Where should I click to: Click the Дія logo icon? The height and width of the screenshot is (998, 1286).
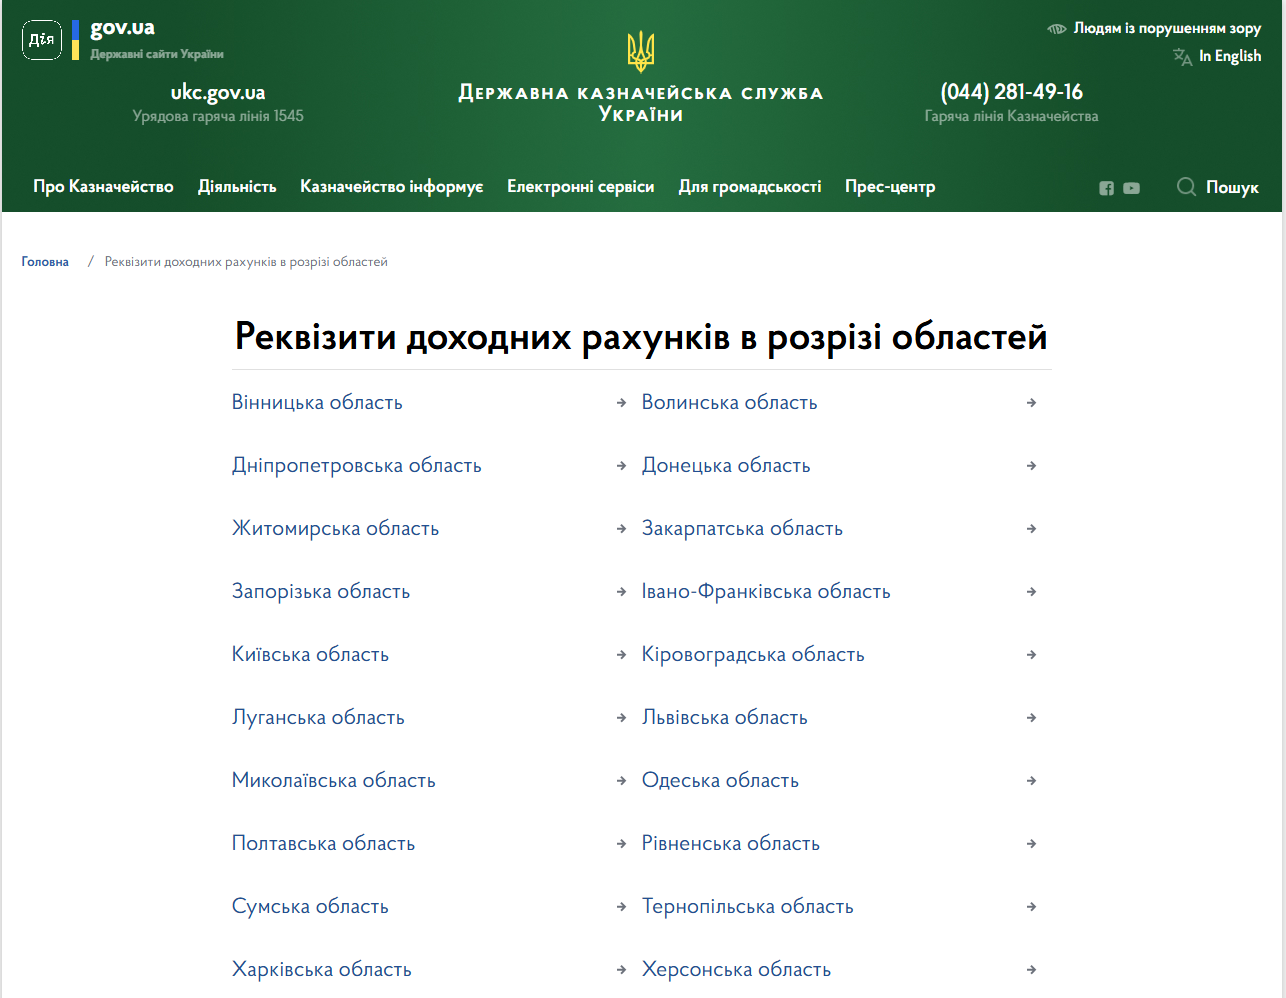tap(42, 40)
